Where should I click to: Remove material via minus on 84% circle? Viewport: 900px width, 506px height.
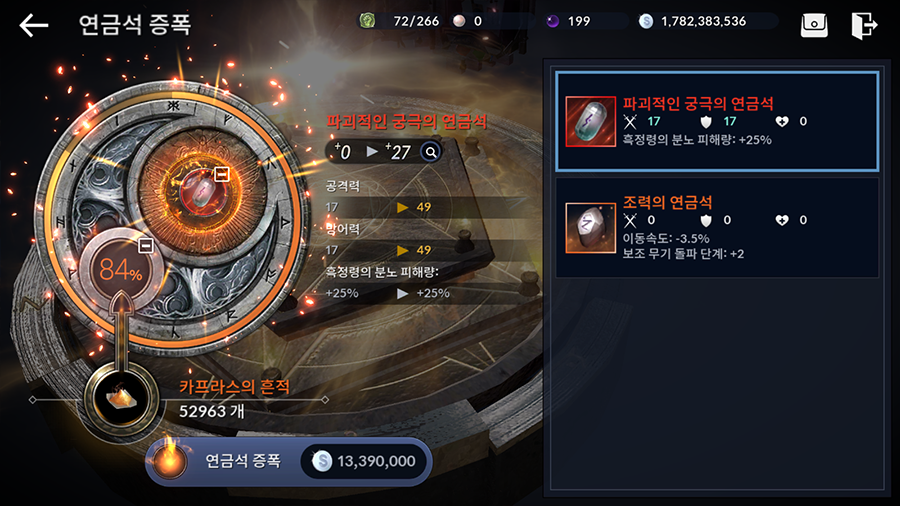(146, 246)
